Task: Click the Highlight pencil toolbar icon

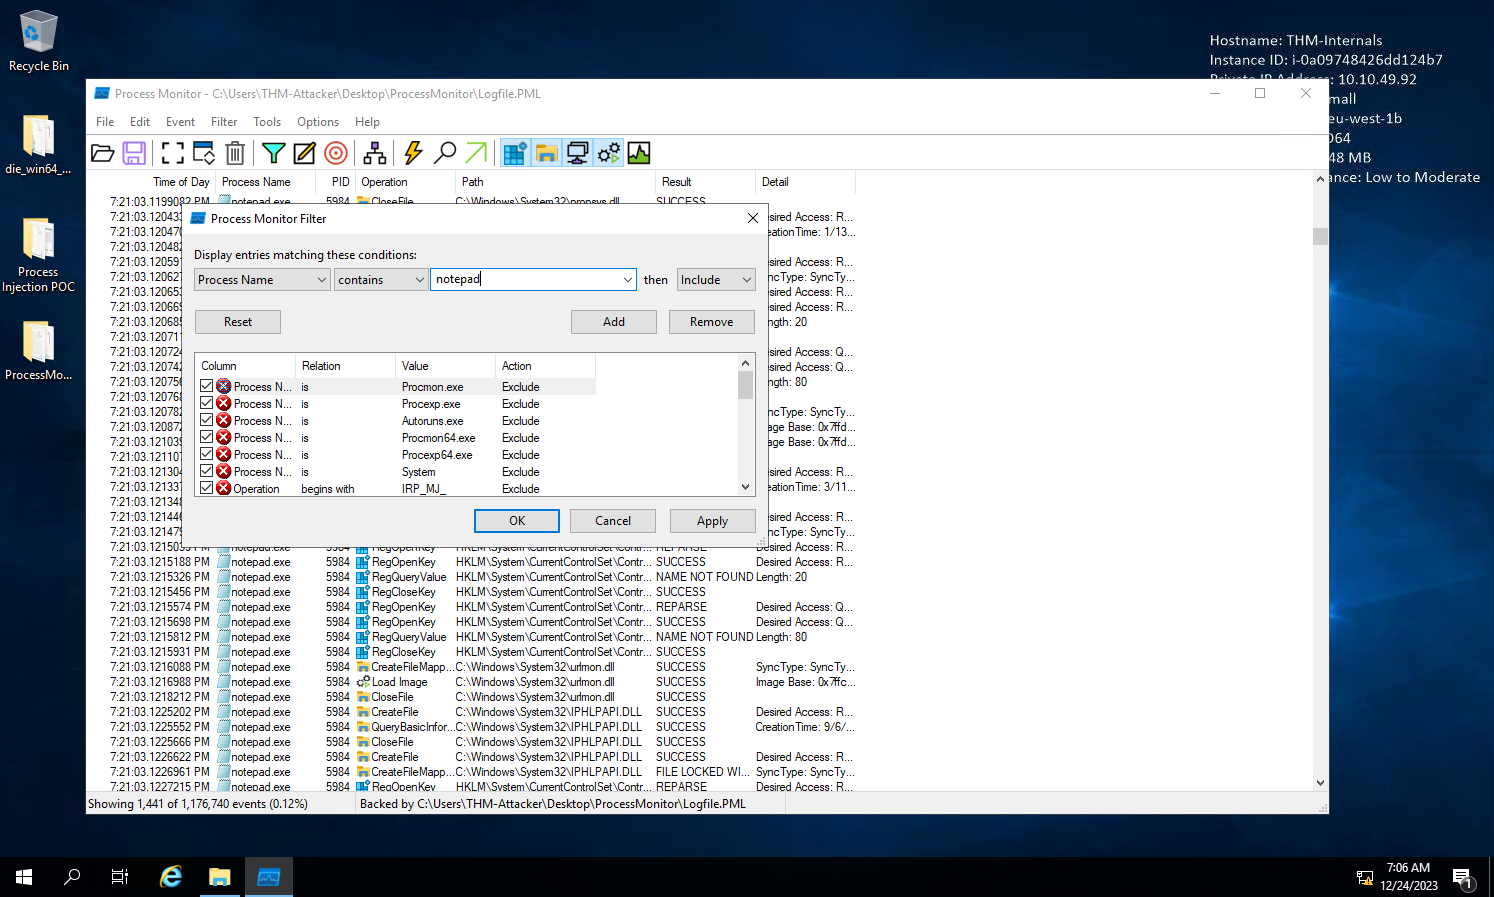Action: tap(305, 153)
